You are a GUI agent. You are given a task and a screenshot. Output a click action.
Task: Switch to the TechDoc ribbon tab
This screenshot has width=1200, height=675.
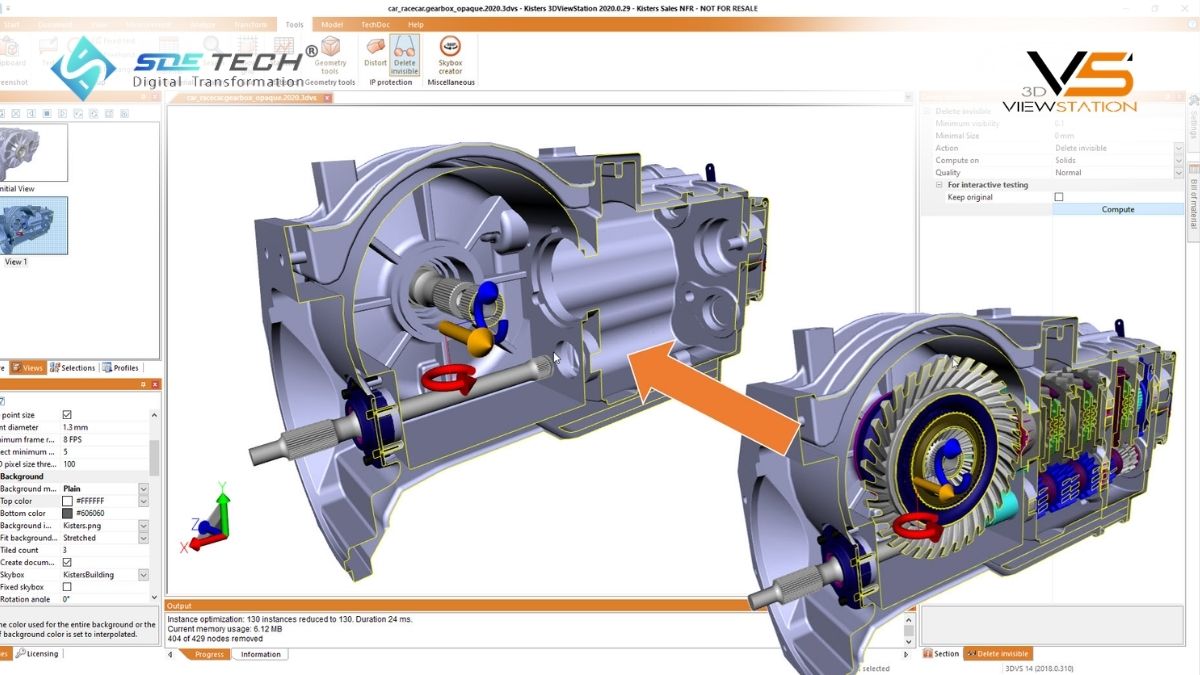[x=374, y=24]
